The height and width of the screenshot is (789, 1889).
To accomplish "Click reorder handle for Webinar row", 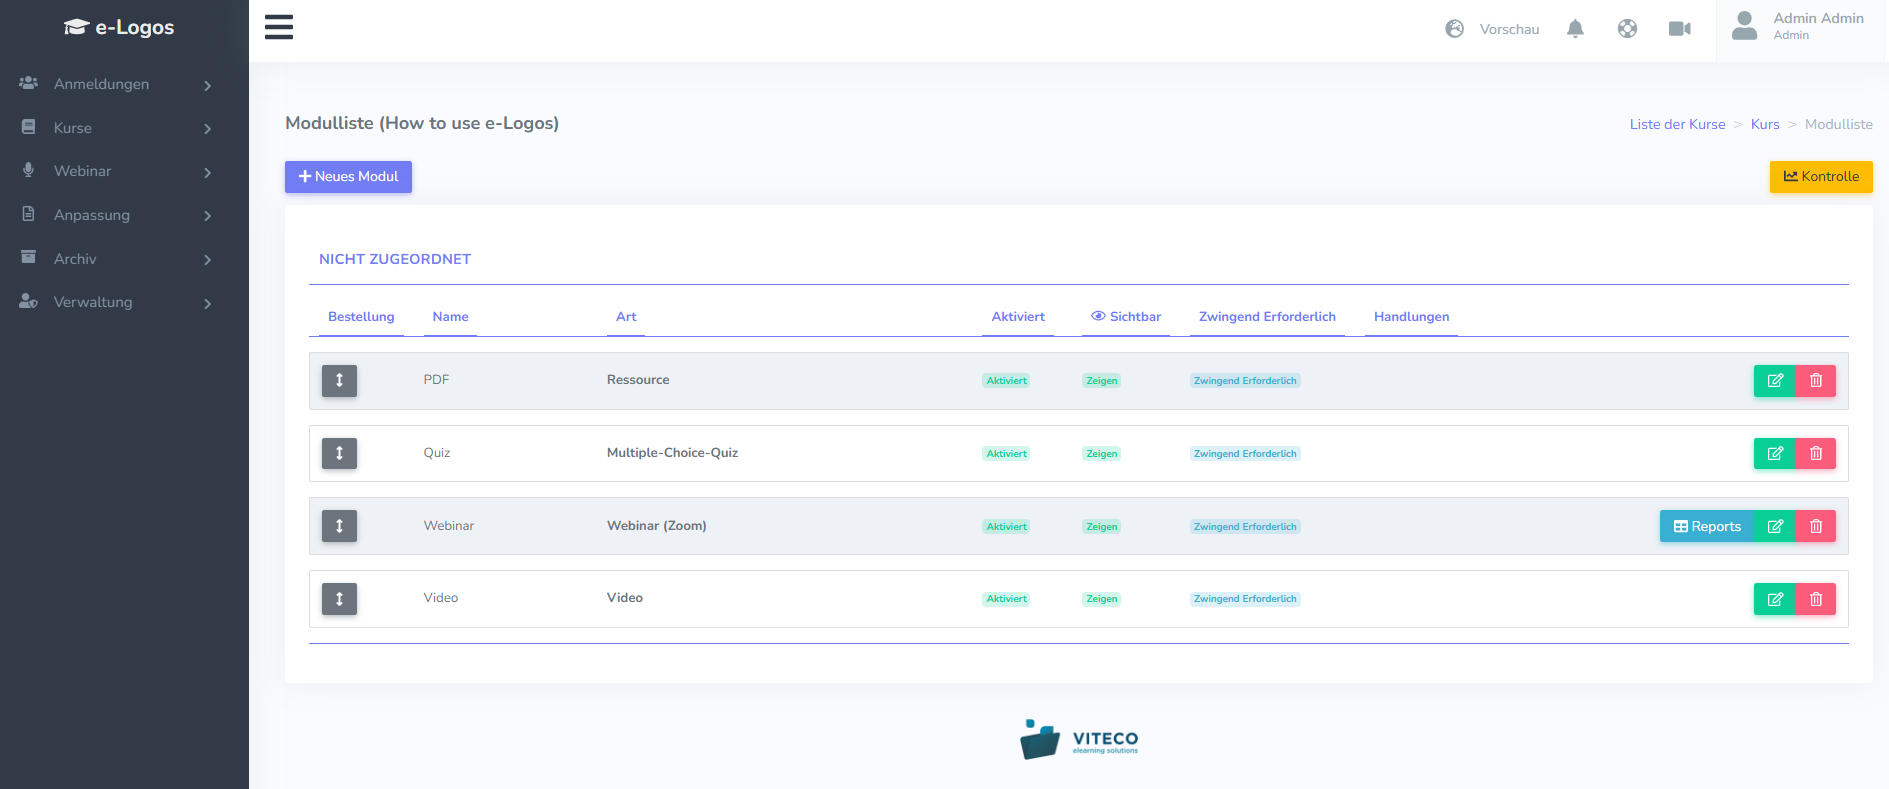I will click(339, 526).
